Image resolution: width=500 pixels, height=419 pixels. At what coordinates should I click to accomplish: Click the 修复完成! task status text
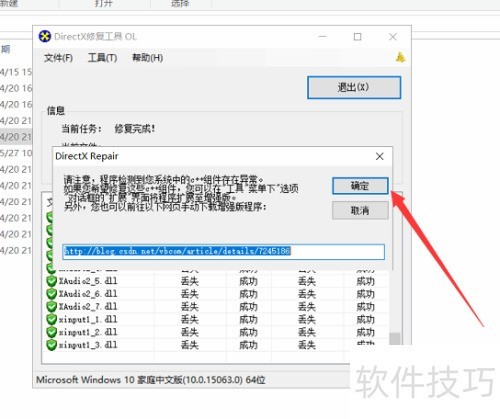135,129
